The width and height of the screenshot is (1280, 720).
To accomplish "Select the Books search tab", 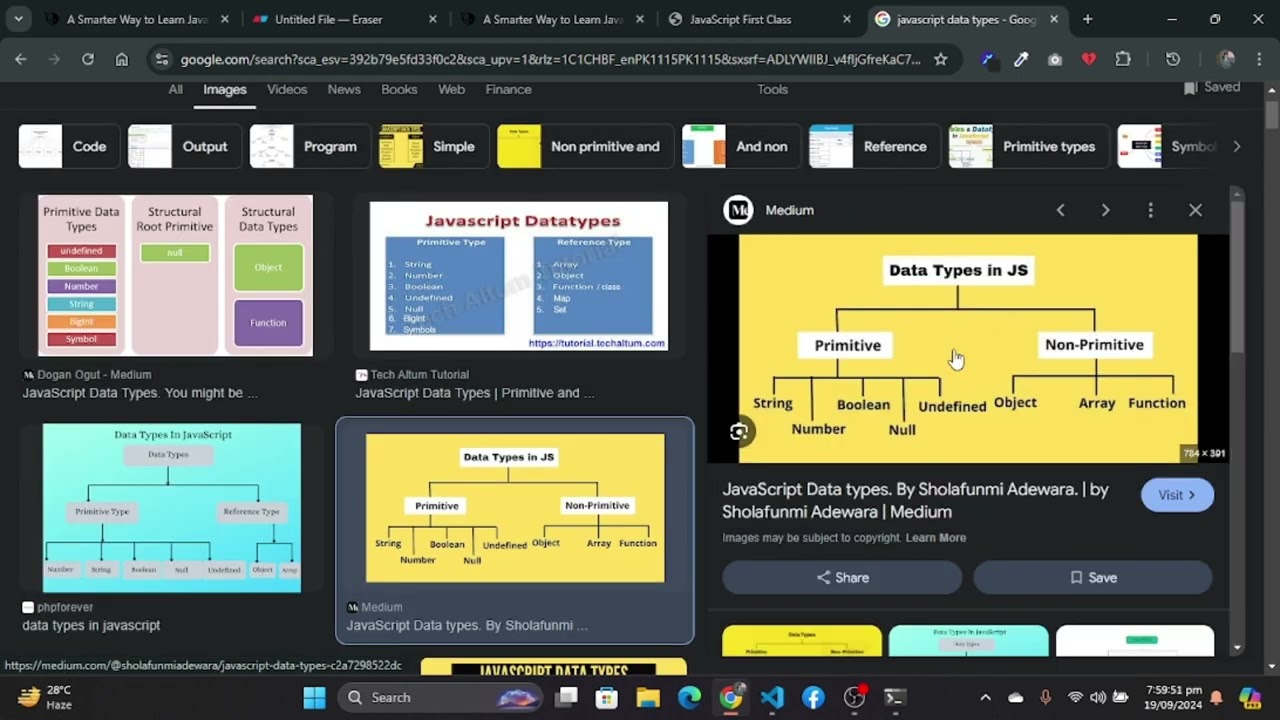I will (399, 89).
